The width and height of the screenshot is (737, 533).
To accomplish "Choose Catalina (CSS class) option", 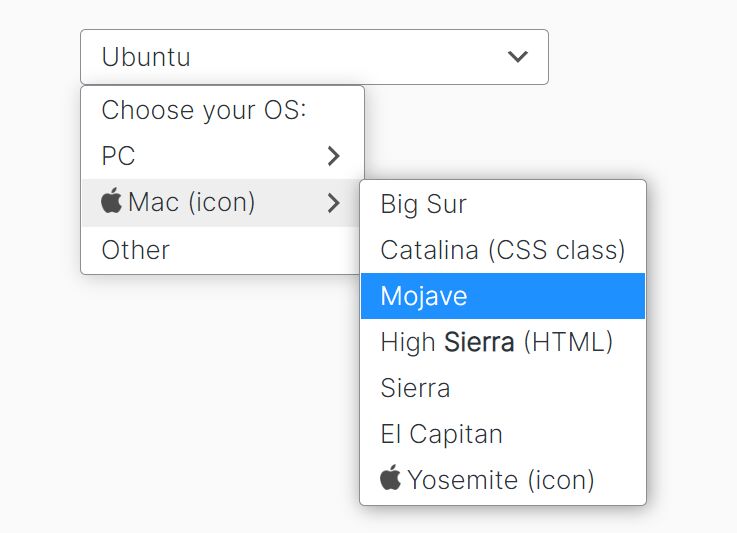I will tap(503, 250).
